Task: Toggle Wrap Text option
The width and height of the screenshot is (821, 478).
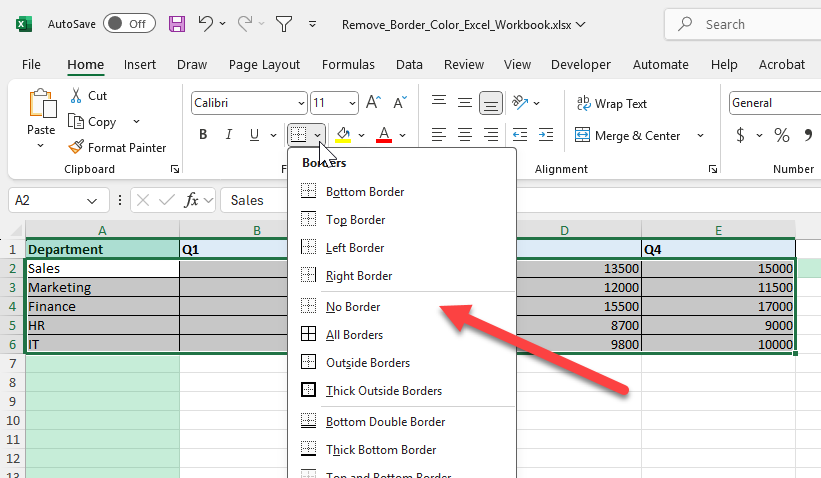Action: click(611, 103)
